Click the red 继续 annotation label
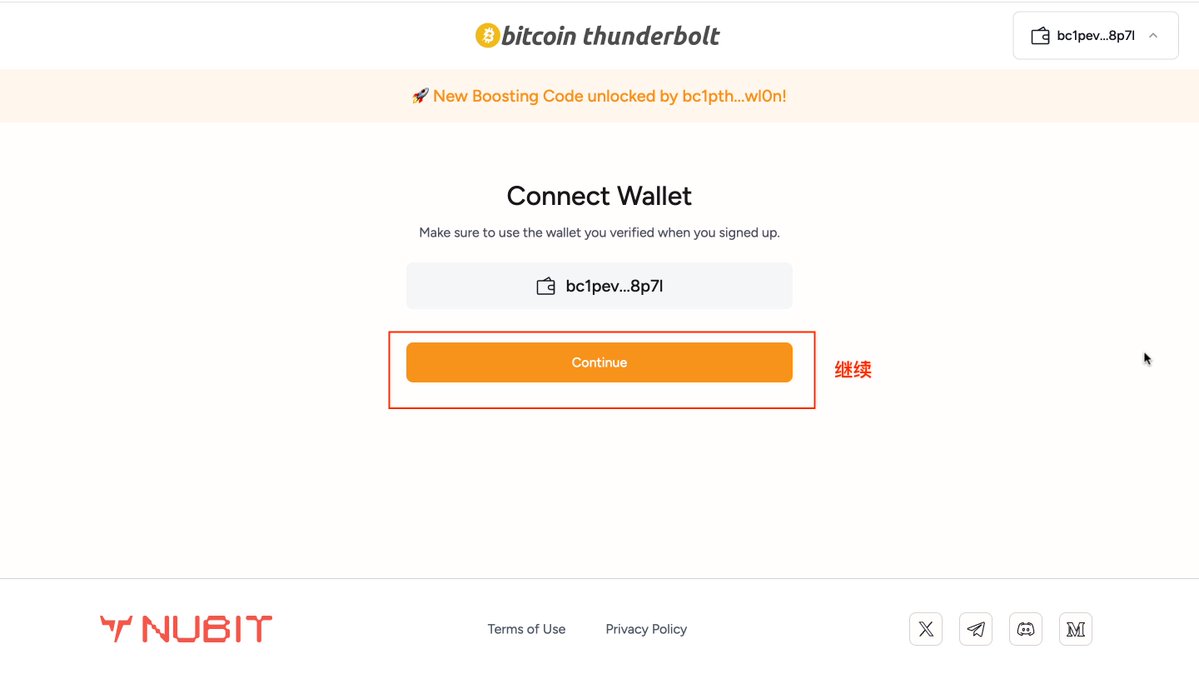This screenshot has width=1199, height=679. (x=853, y=370)
